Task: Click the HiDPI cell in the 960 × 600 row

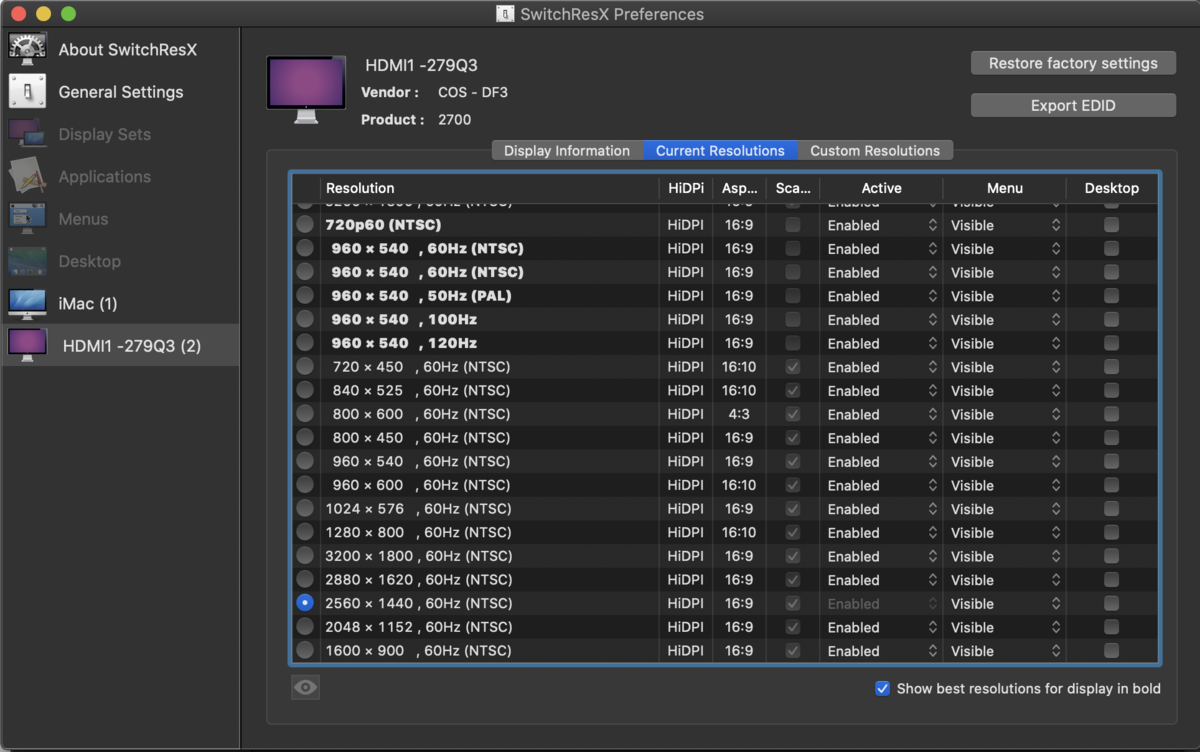Action: click(685, 485)
